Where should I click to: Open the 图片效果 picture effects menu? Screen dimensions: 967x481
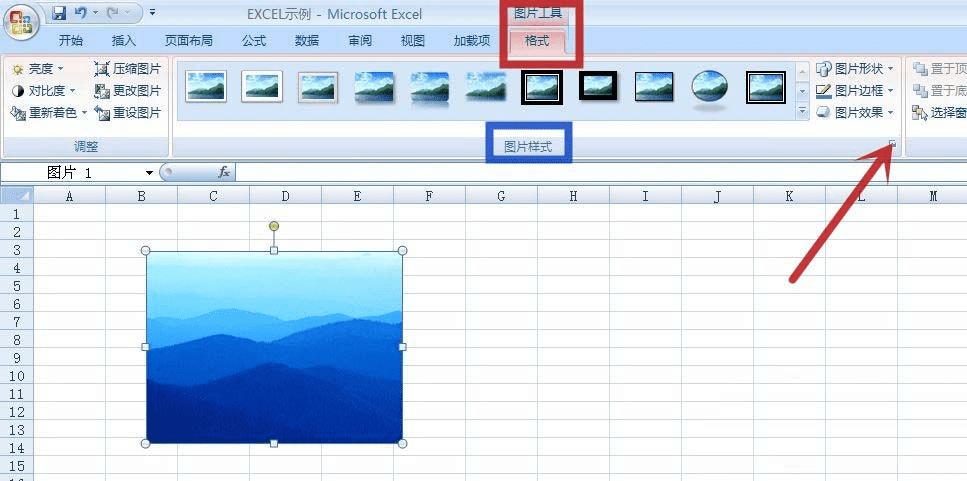[855, 113]
